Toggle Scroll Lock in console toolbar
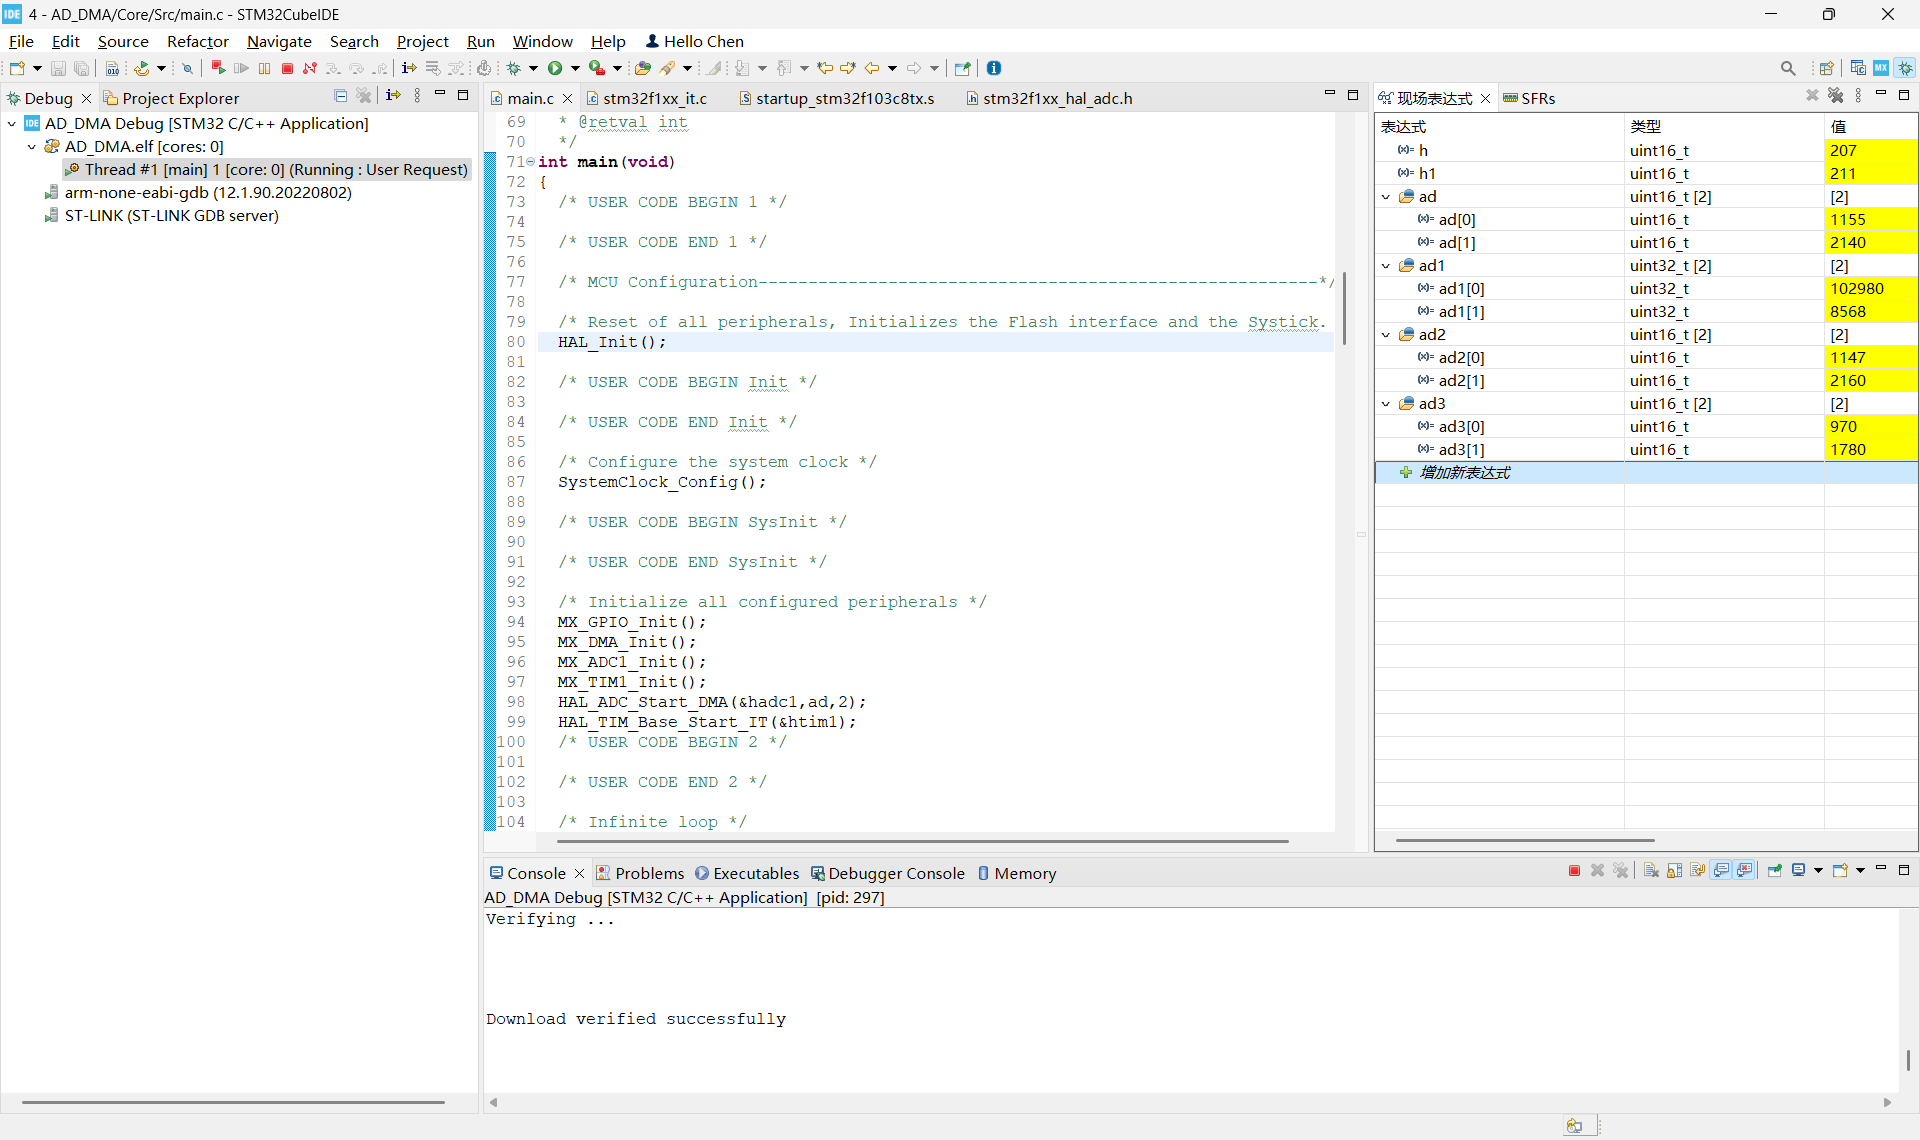Viewport: 1920px width, 1140px height. [1674, 871]
